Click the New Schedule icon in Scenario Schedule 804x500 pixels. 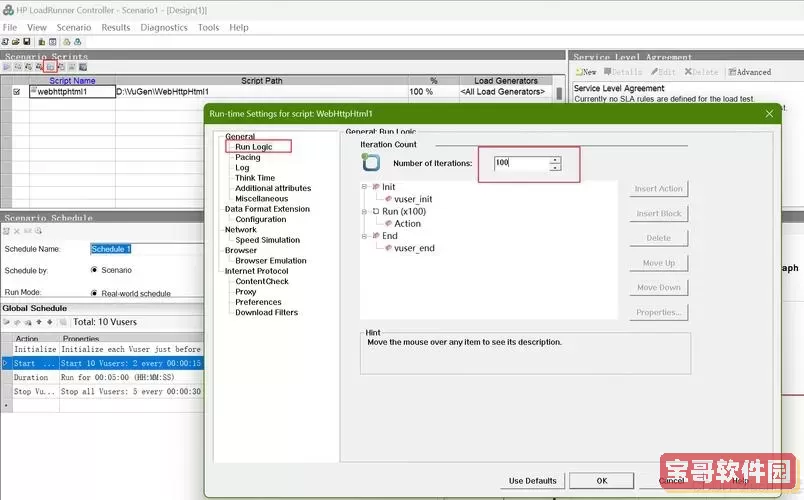(6, 231)
